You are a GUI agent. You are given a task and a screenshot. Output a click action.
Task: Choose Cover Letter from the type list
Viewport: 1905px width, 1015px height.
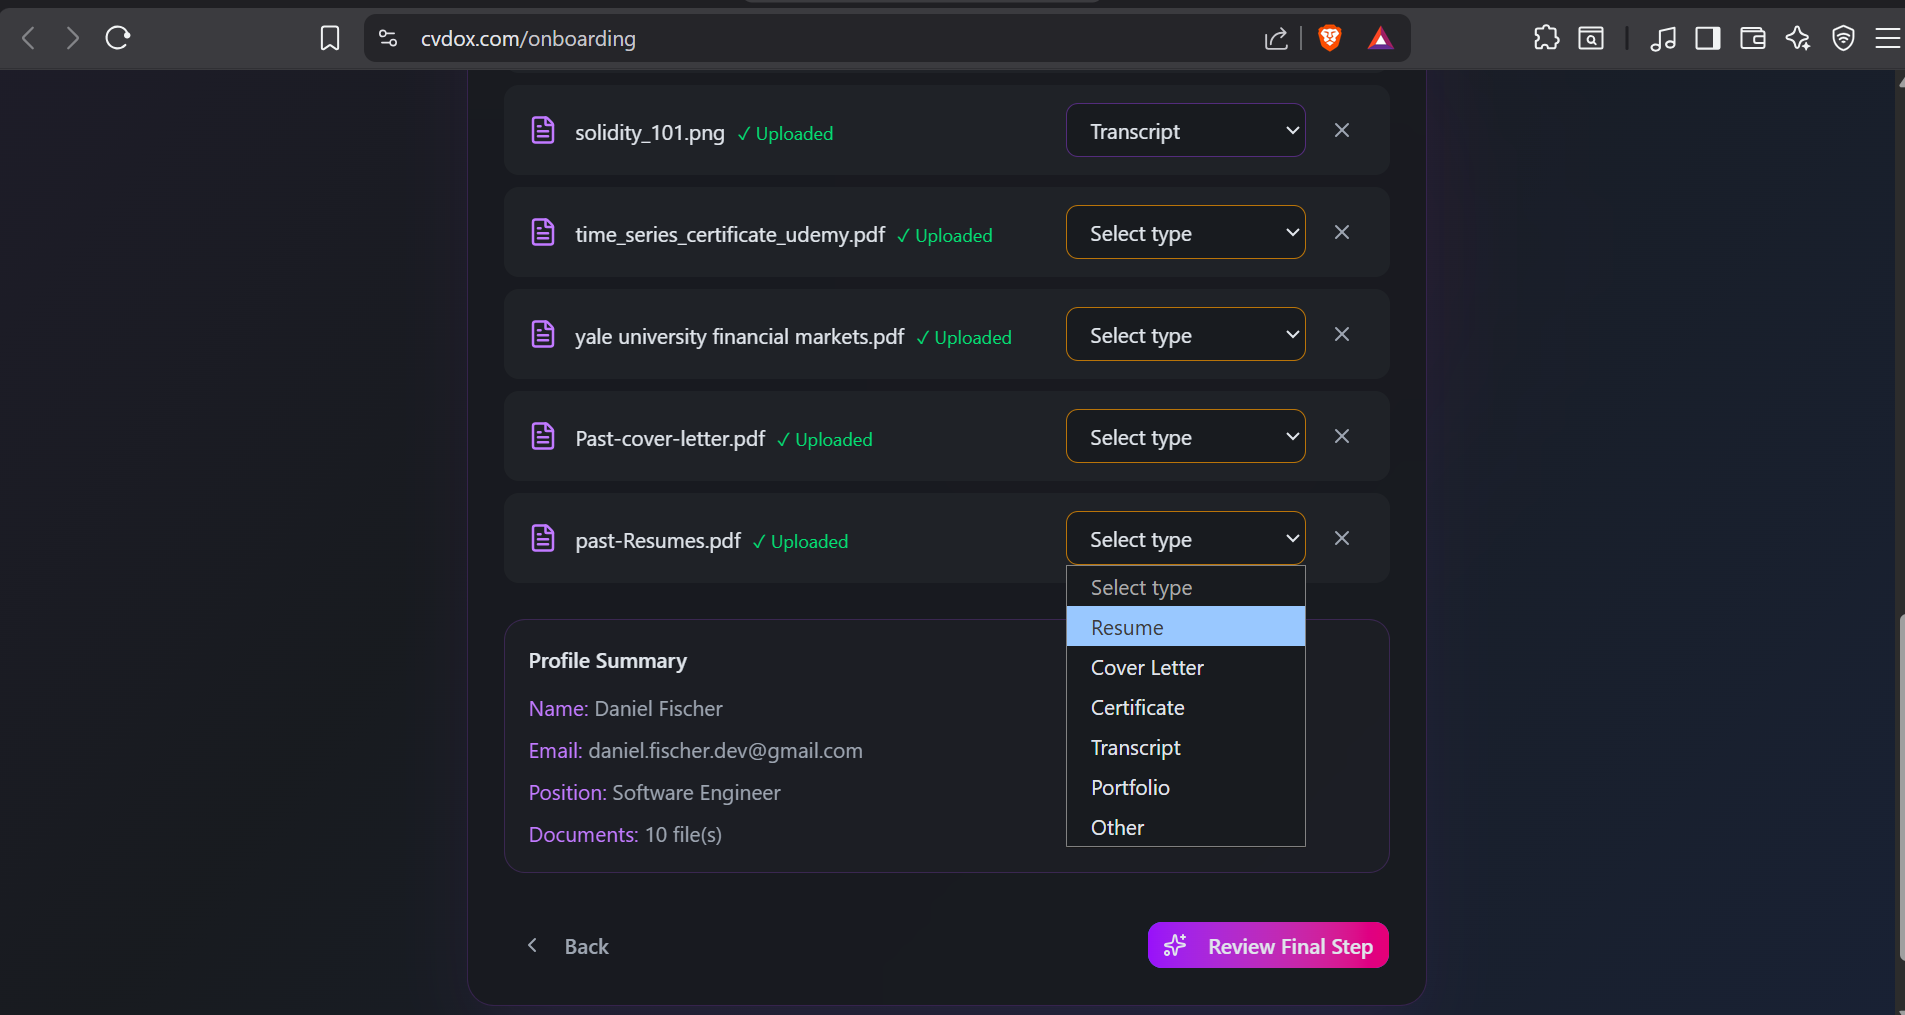[x=1186, y=667]
